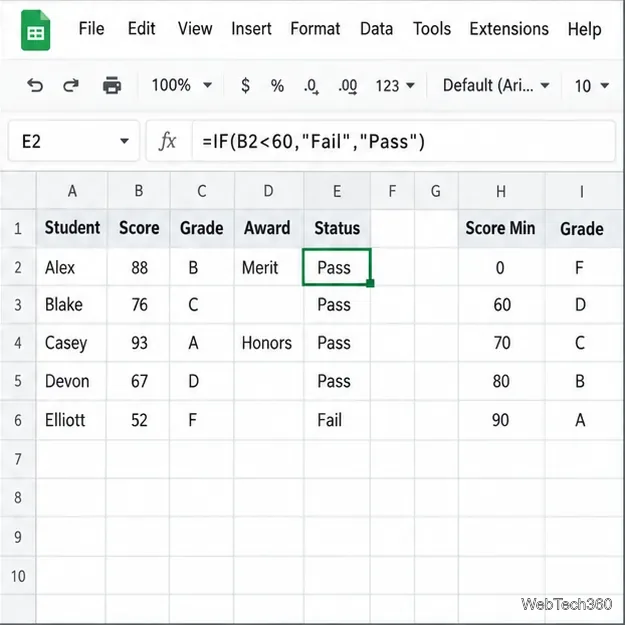Select column E header

(337, 191)
